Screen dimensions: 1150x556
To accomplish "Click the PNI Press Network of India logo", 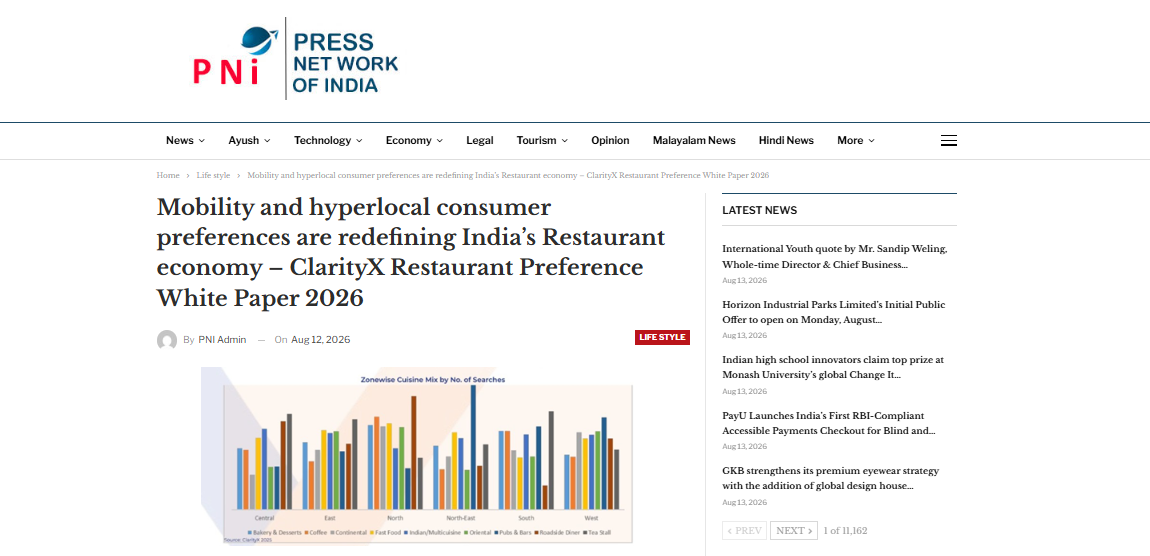I will point(296,59).
